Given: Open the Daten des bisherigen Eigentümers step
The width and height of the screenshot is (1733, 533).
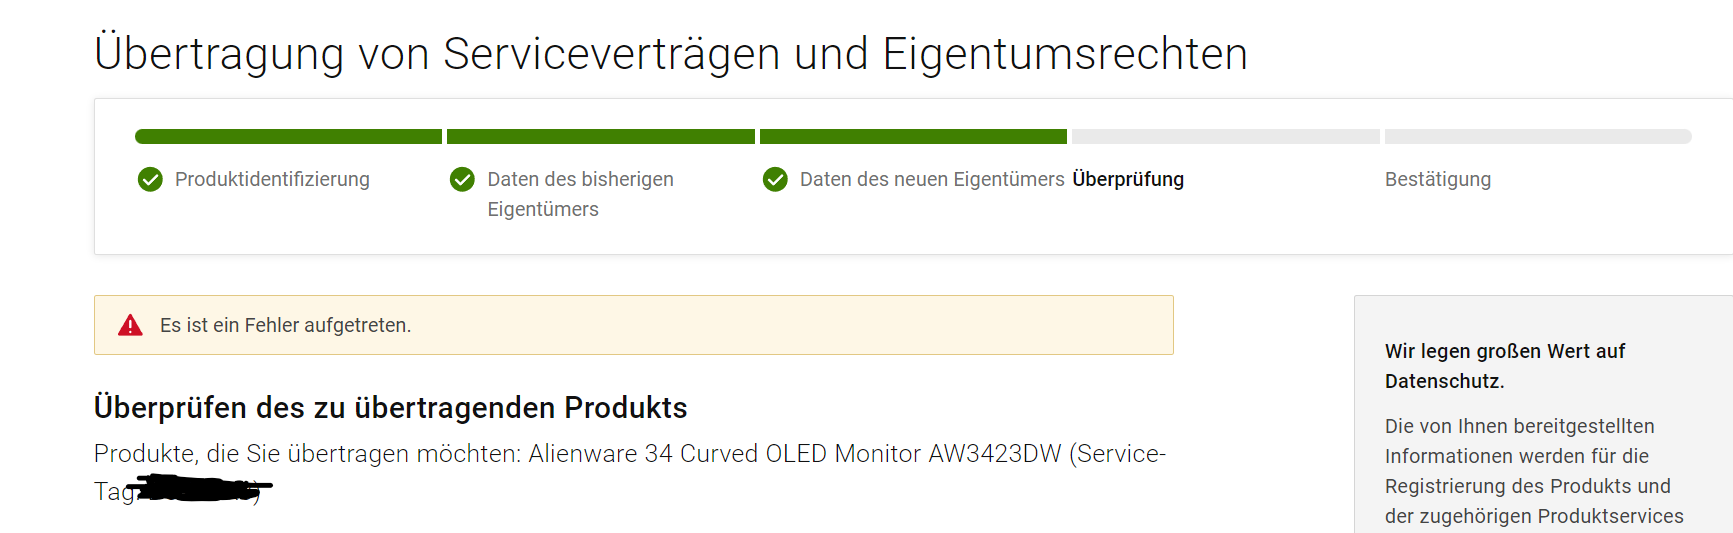Looking at the screenshot, I should pyautogui.click(x=580, y=194).
